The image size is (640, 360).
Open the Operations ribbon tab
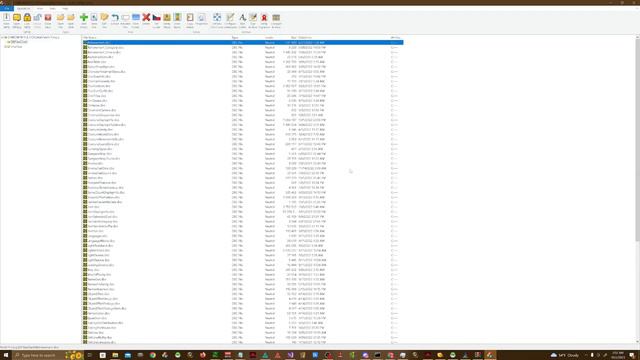click(x=24, y=8)
